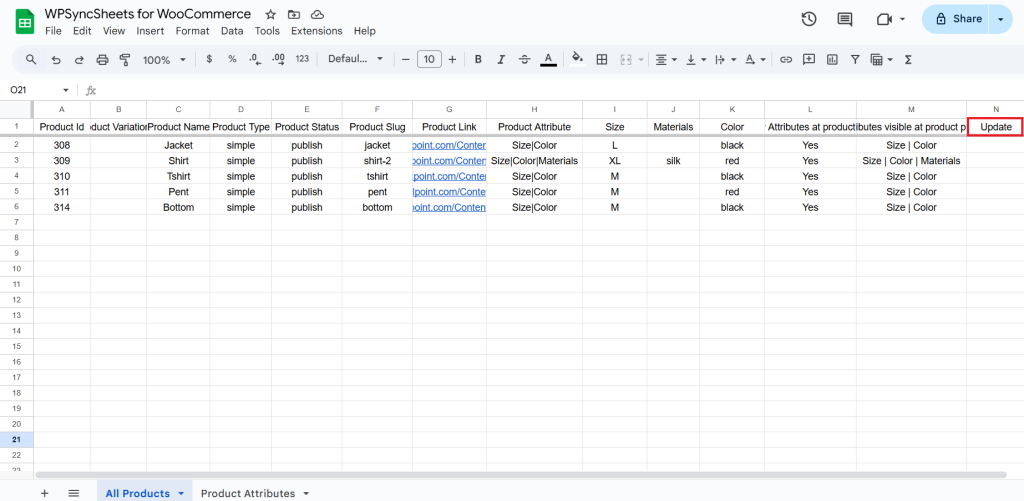The image size is (1024, 501).
Task: Undo the last action
Action: [56, 59]
